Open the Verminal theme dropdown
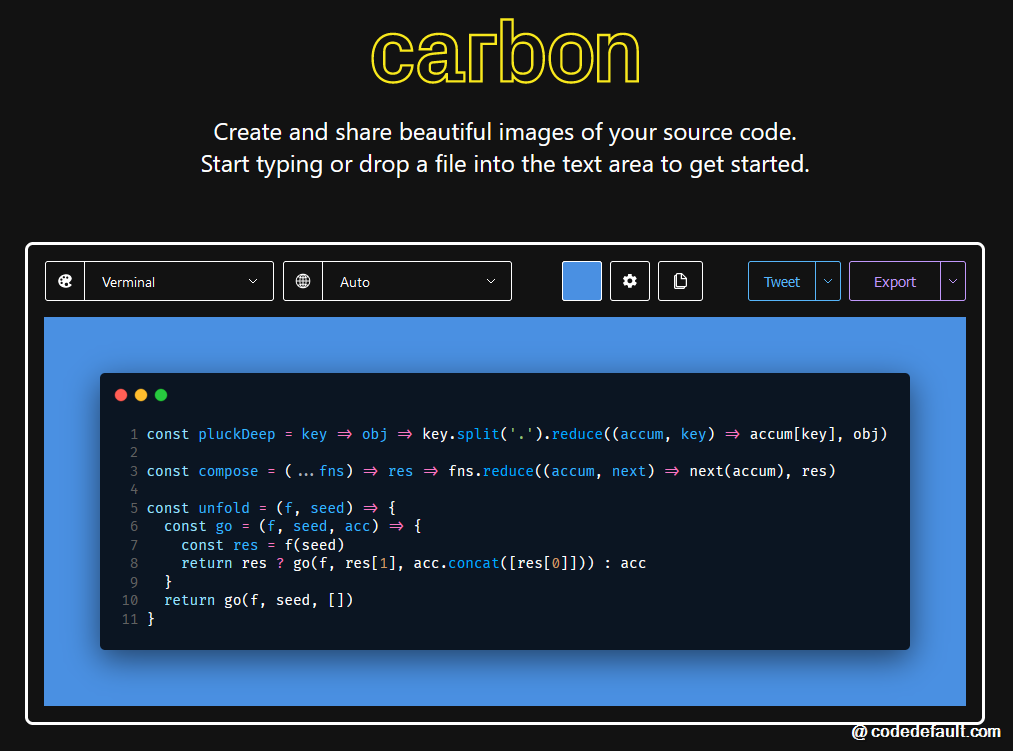This screenshot has width=1013, height=751. [x=179, y=281]
